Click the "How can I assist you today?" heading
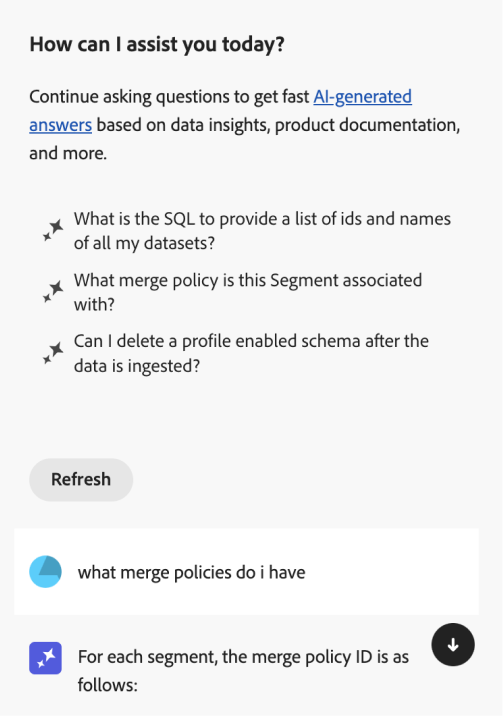 (x=157, y=45)
